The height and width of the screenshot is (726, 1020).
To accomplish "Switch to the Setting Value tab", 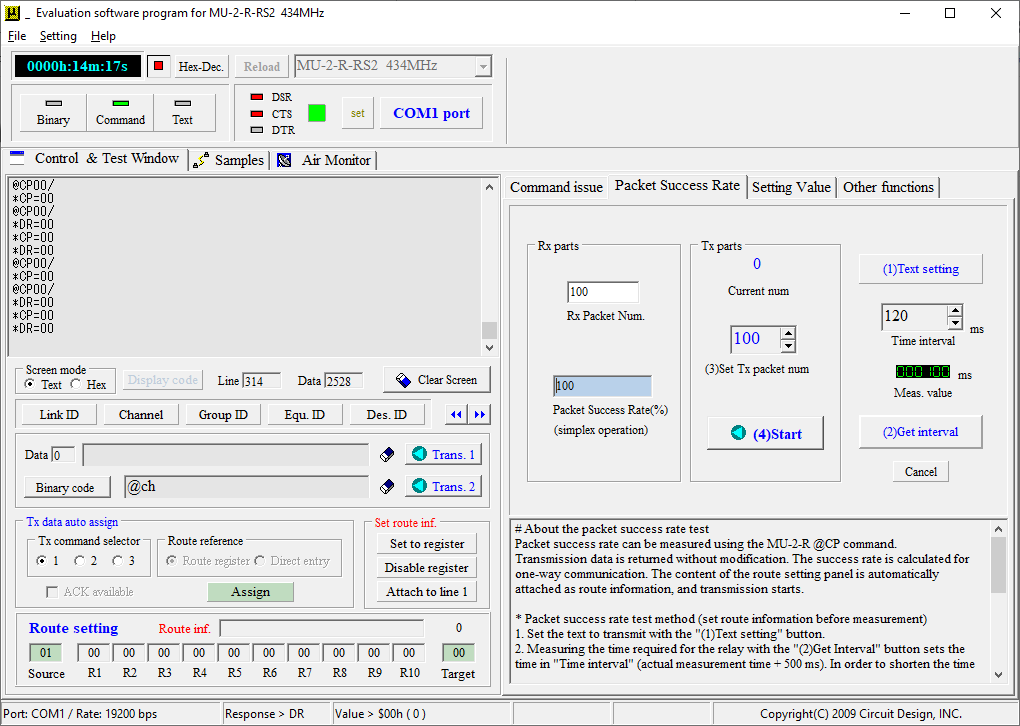I will pos(791,187).
